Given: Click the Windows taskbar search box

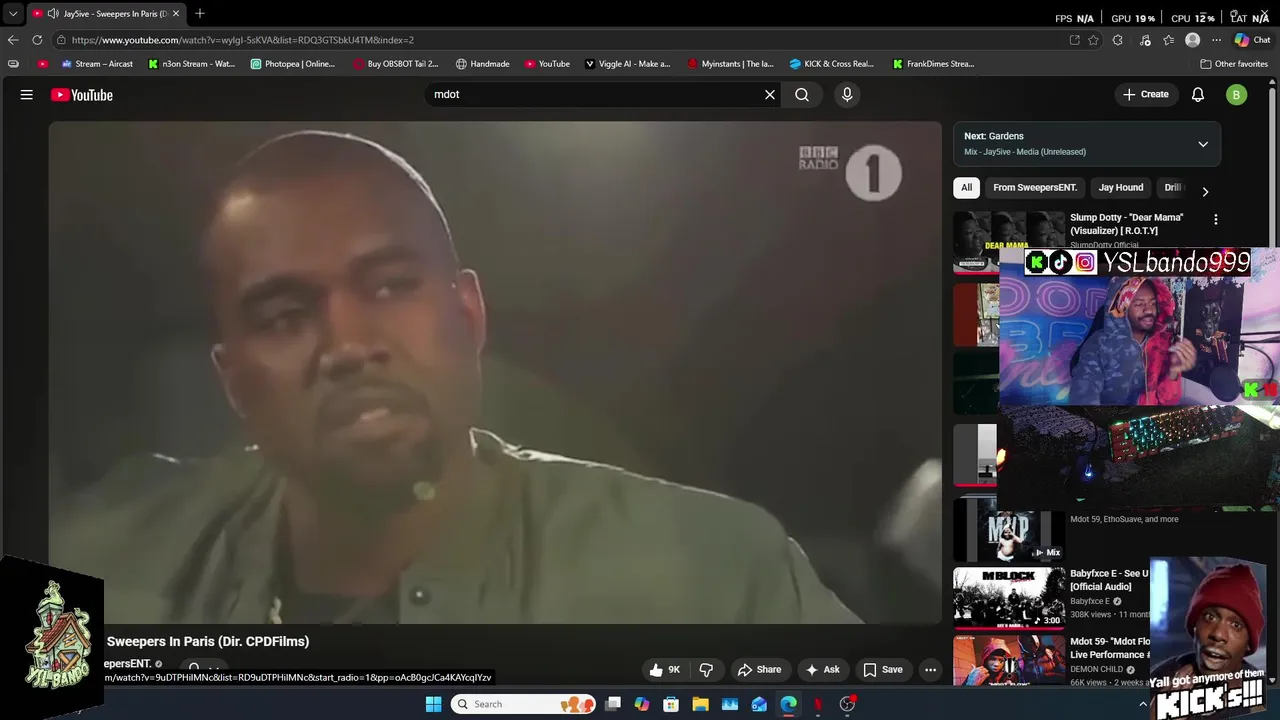Looking at the screenshot, I should (x=524, y=704).
